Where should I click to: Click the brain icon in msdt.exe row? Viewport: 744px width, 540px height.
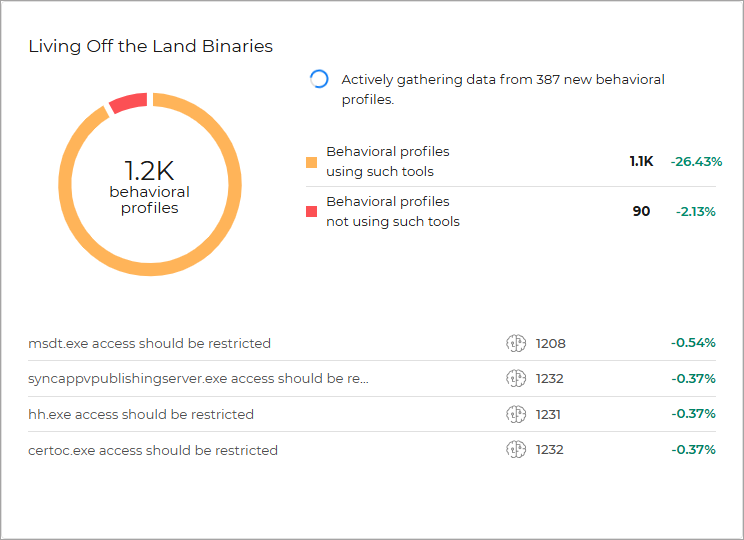[516, 343]
